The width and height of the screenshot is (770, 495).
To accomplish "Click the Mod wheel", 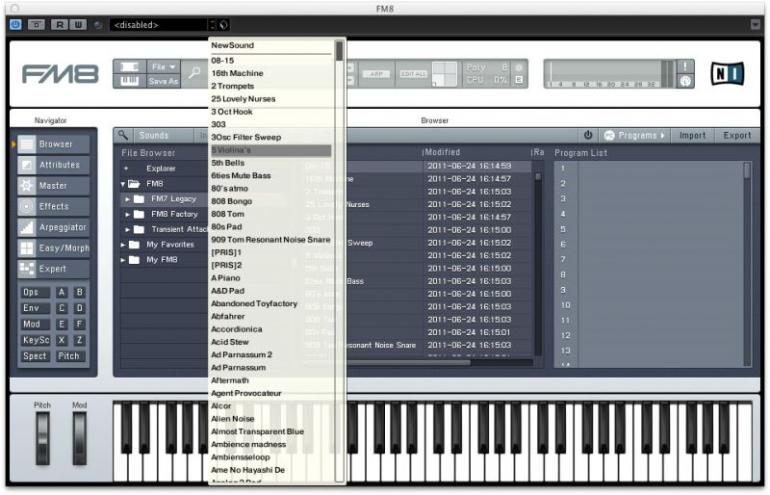I will pos(80,438).
